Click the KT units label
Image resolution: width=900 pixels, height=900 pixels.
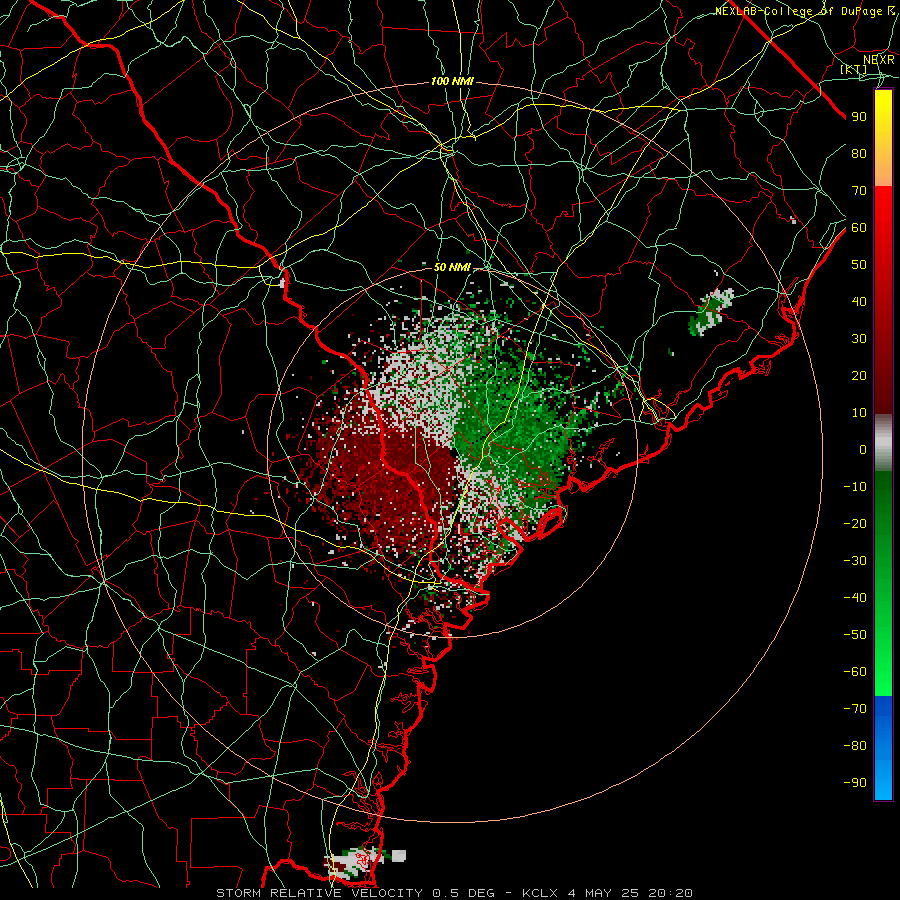[854, 69]
